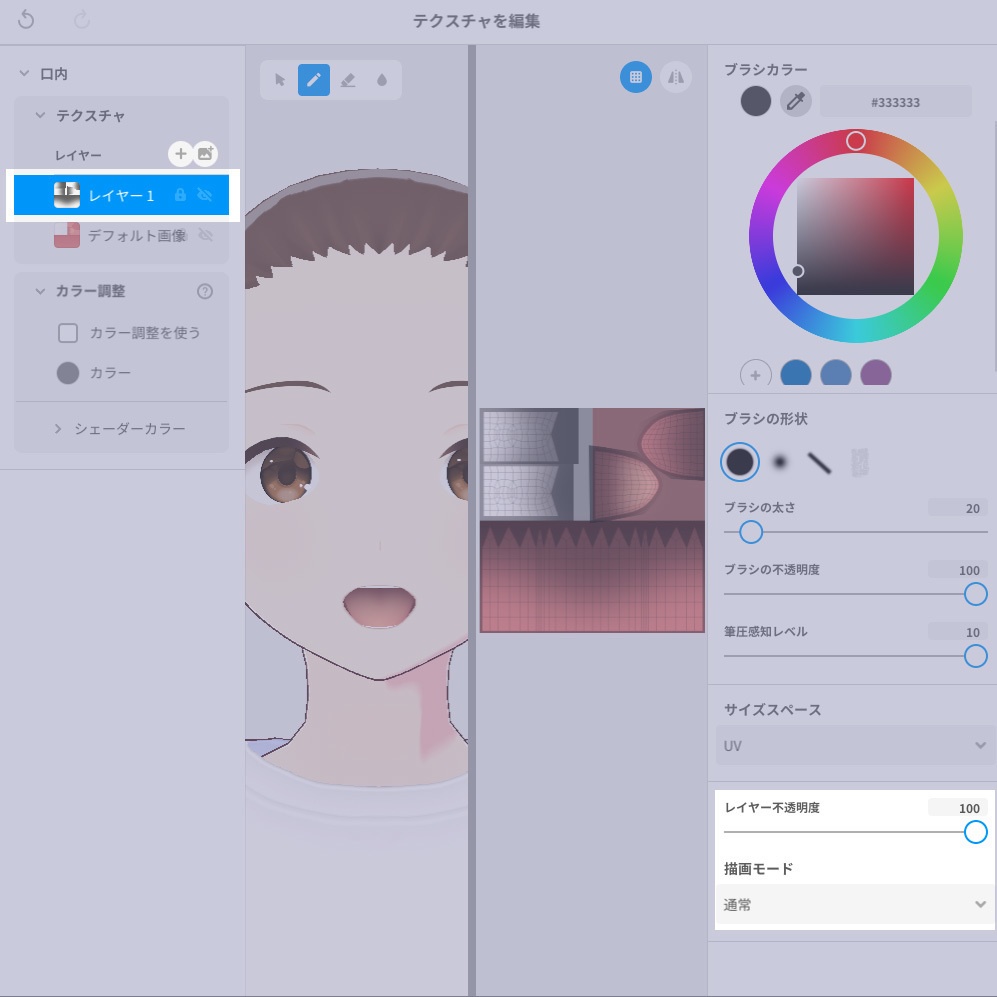
Task: Toggle mirror symmetry painting
Action: [675, 77]
